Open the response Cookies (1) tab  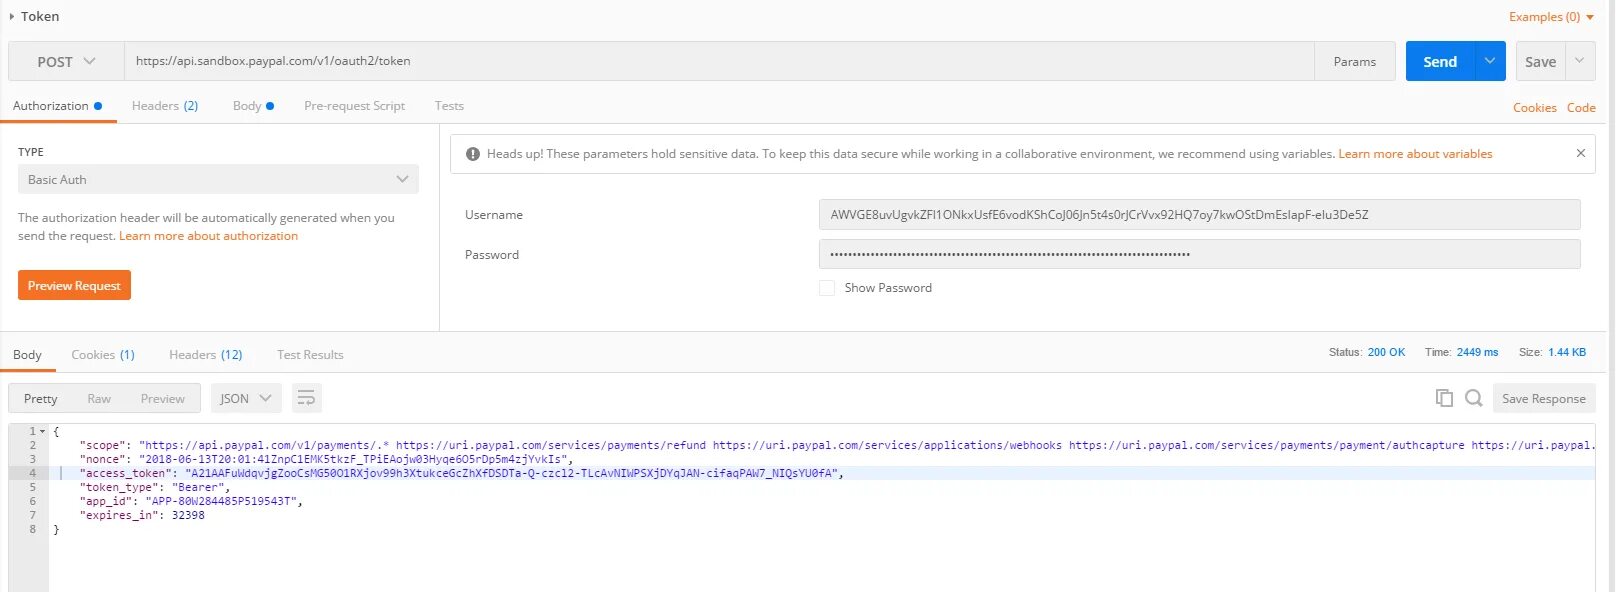103,354
